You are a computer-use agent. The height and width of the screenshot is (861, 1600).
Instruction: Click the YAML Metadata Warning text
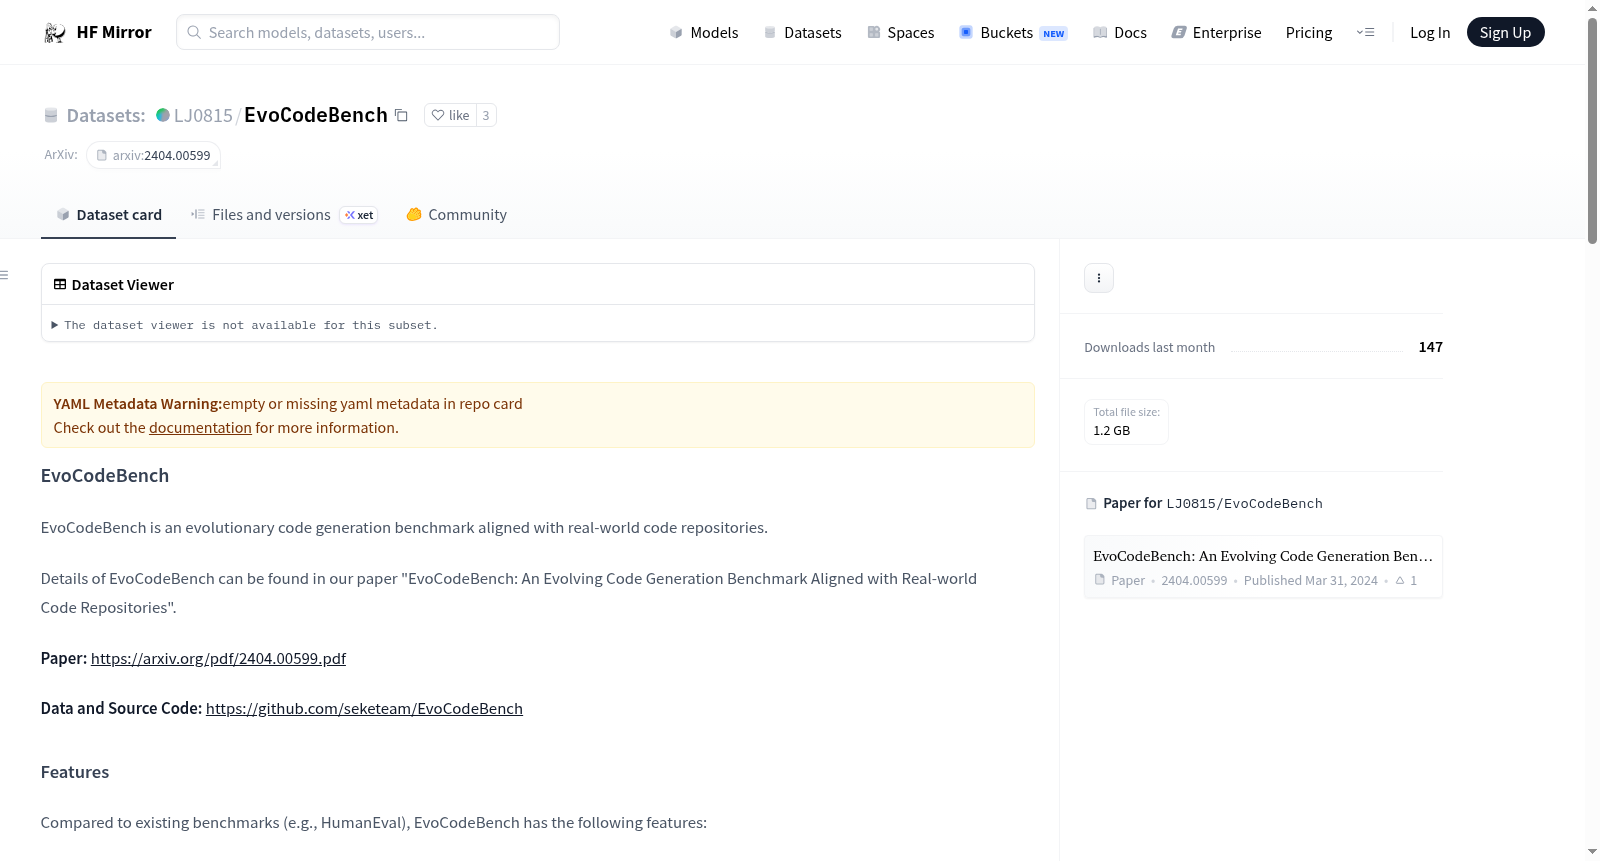(137, 404)
